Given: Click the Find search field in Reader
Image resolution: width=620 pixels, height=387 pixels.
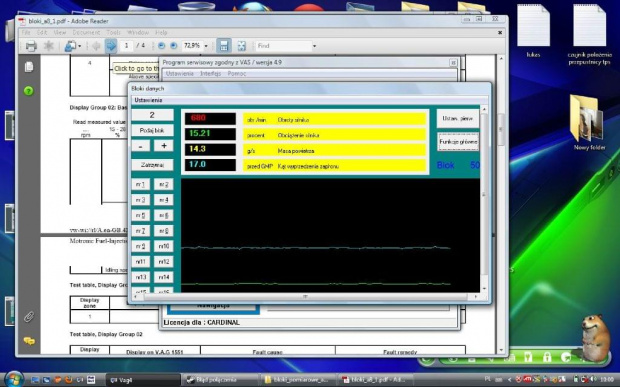Looking at the screenshot, I should (284, 46).
